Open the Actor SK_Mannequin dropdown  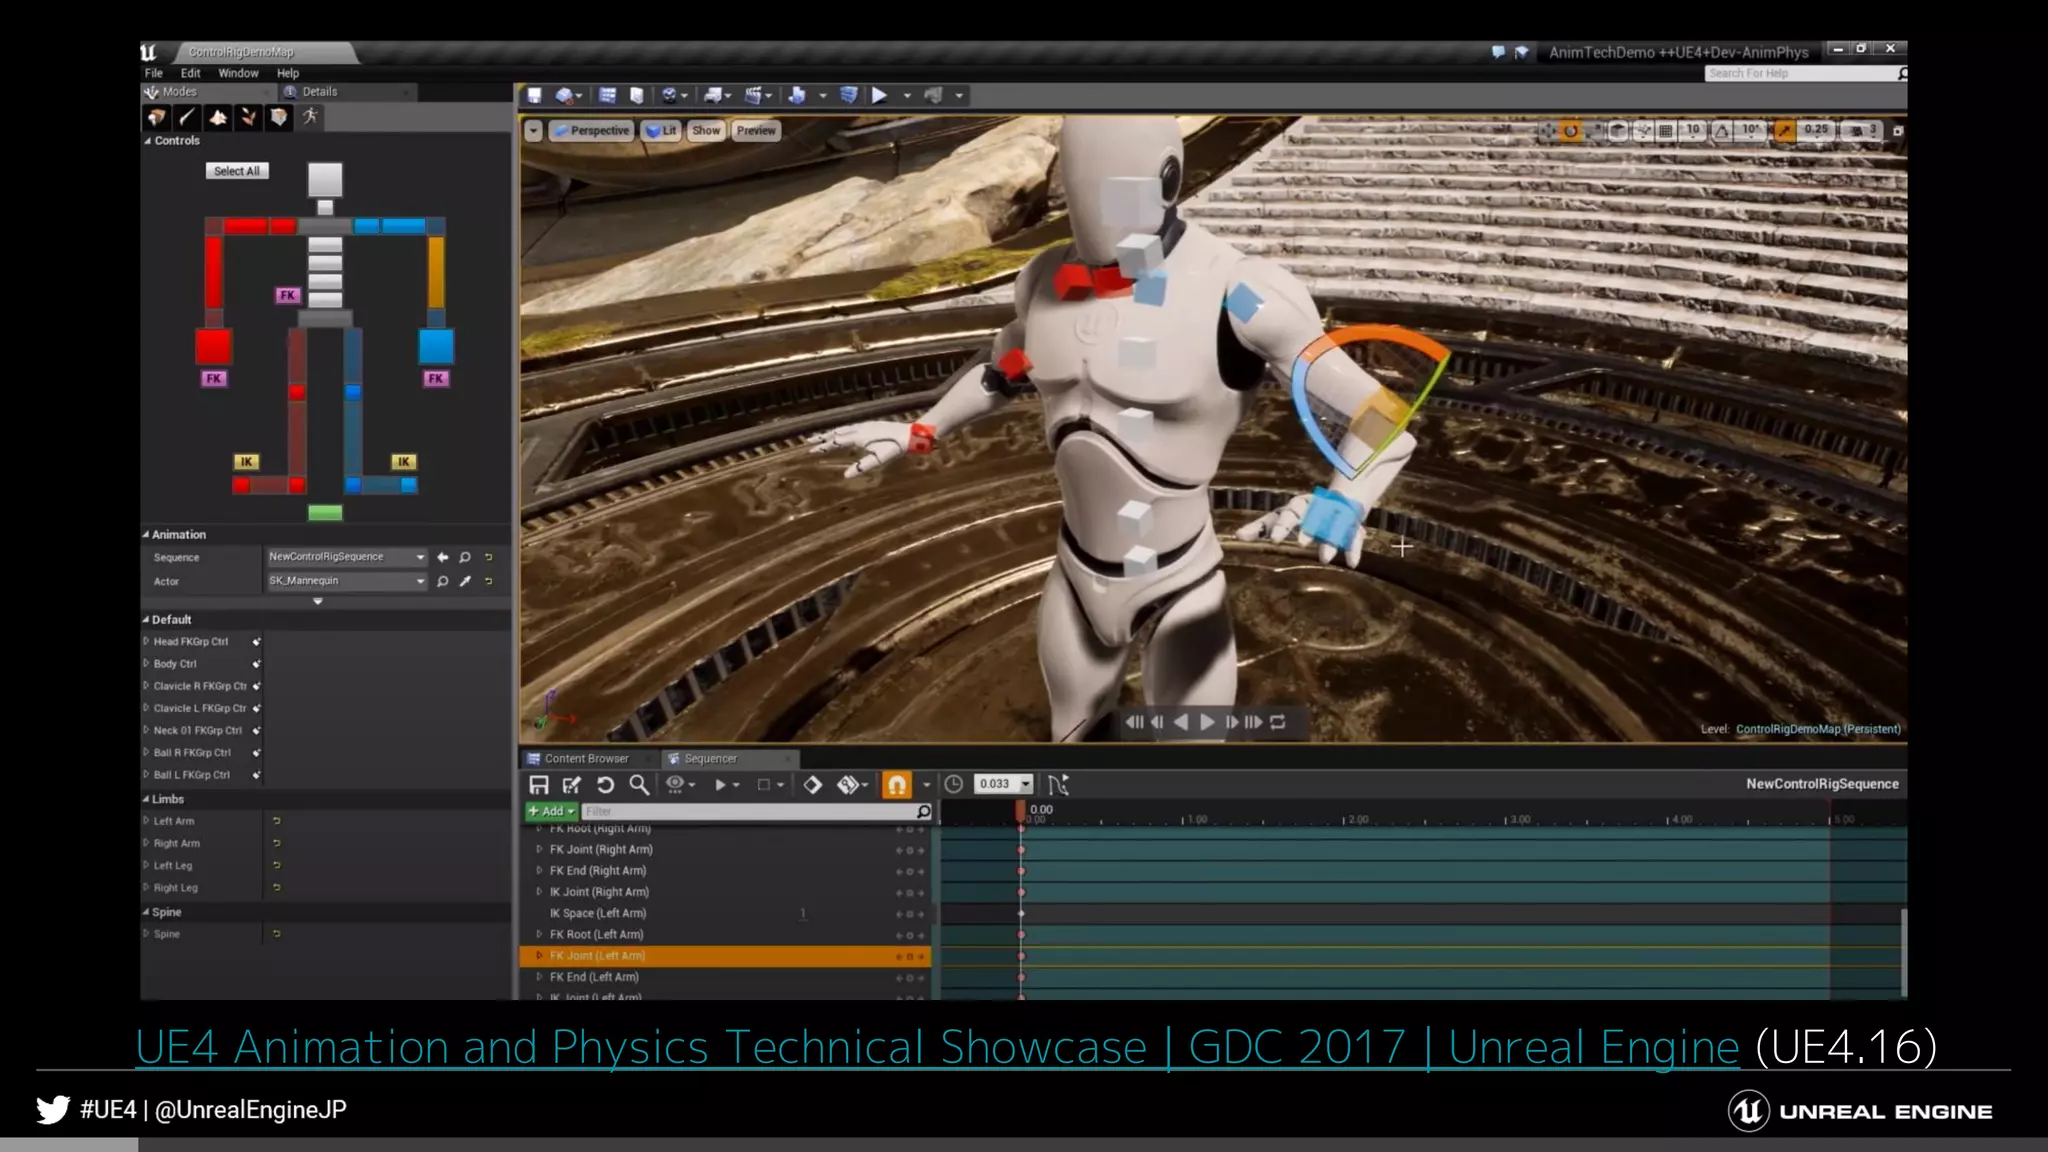tap(346, 581)
